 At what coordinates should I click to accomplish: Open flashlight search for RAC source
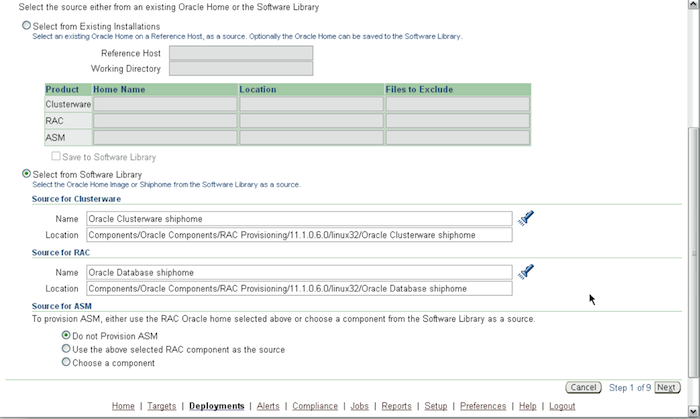coord(526,272)
